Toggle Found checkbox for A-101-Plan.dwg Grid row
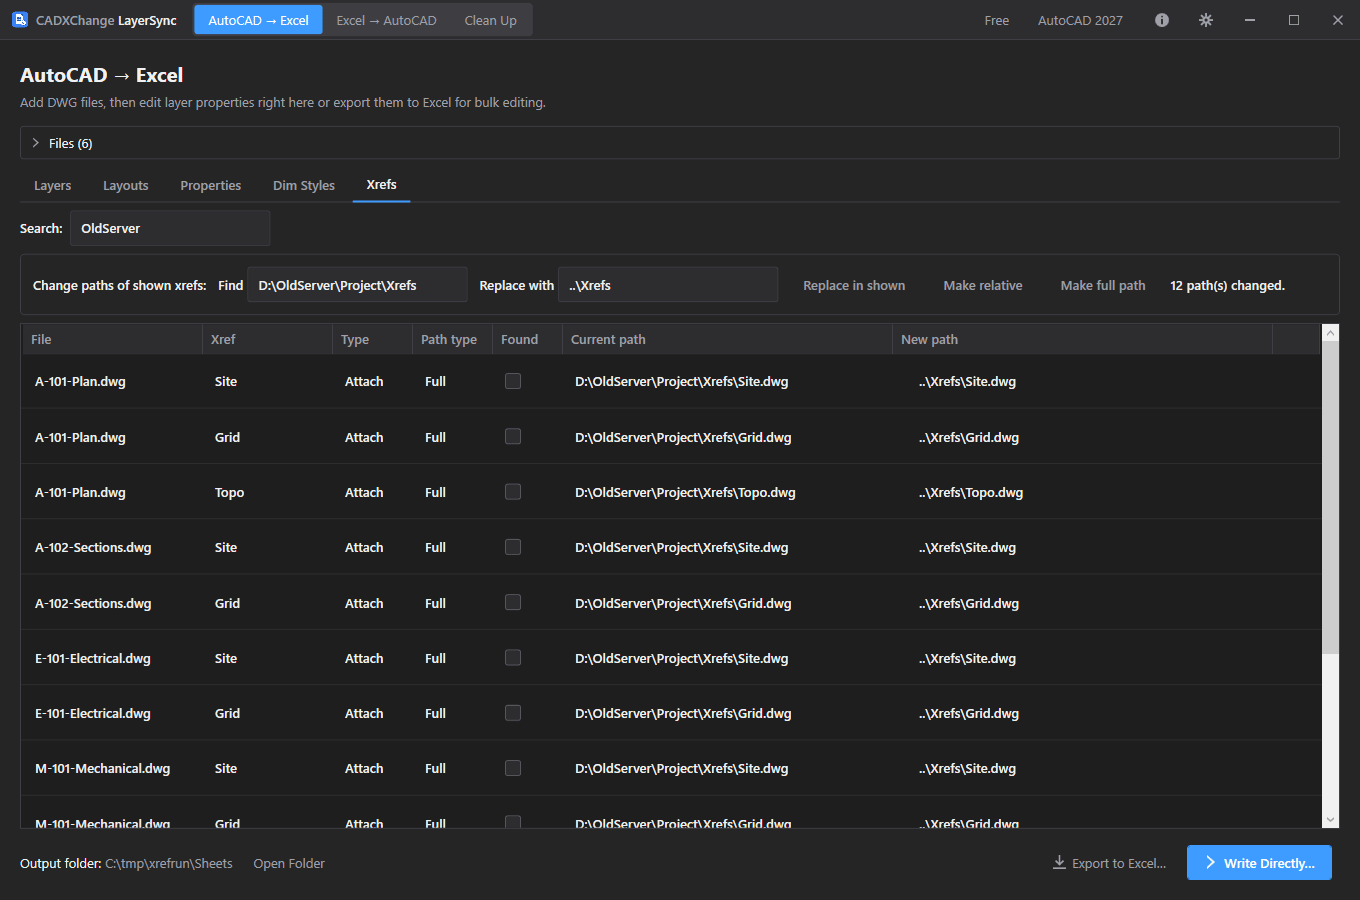 pos(513,436)
